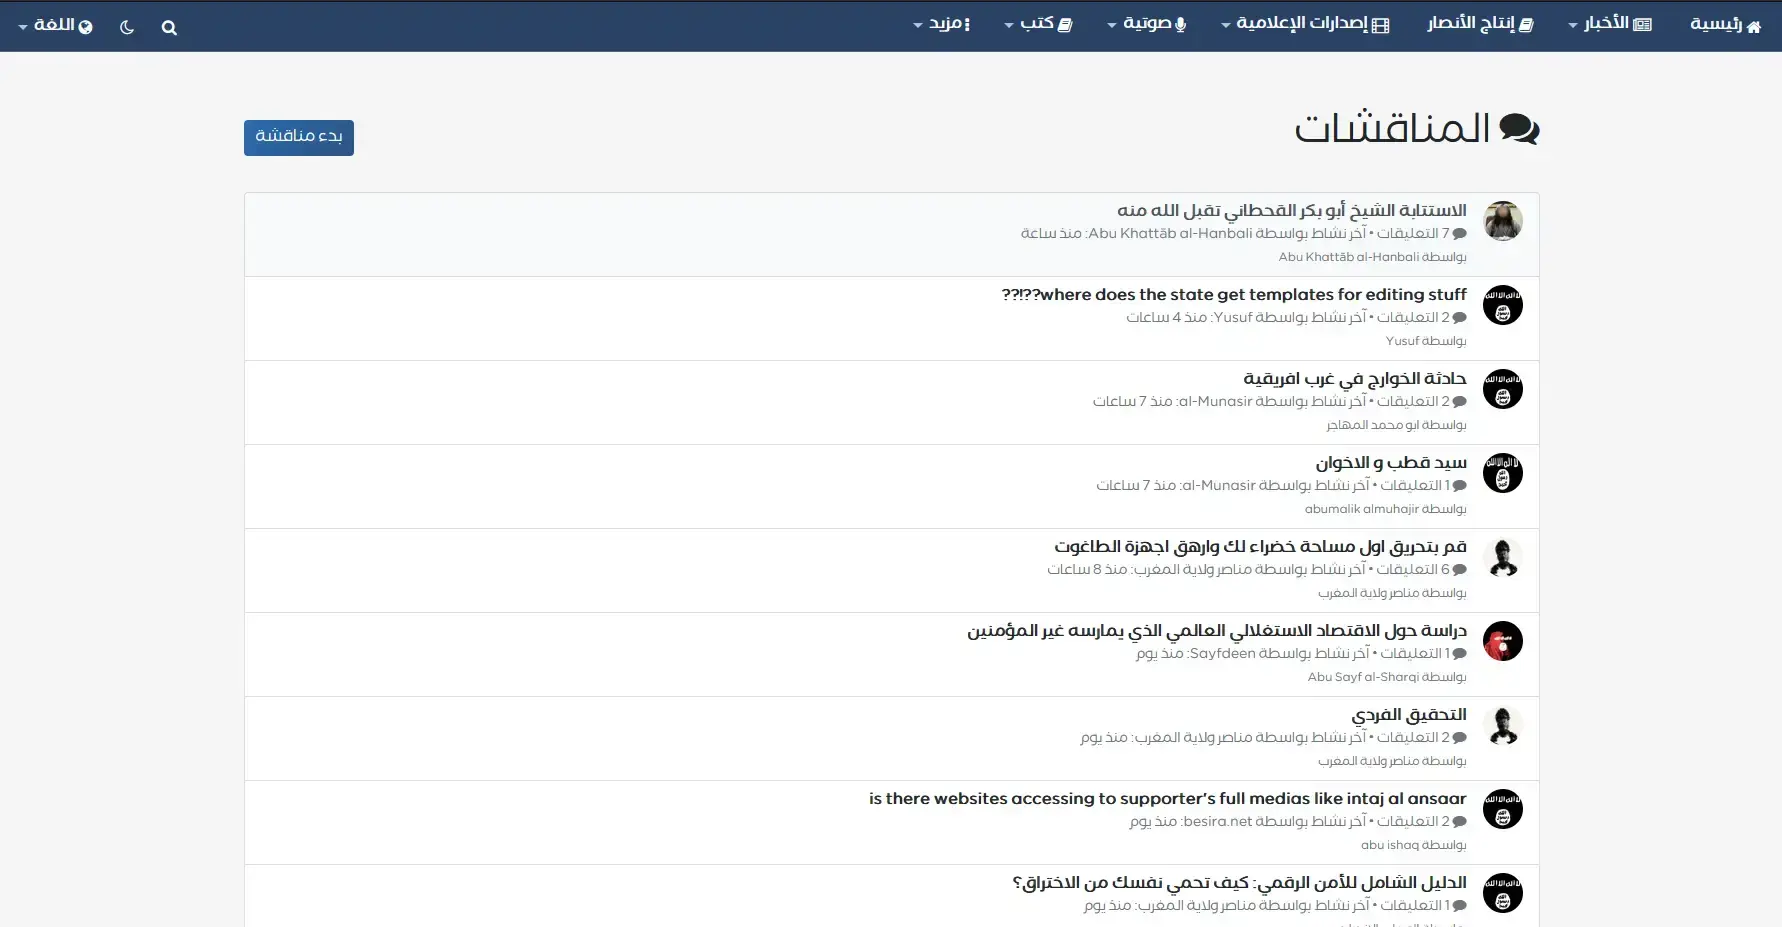Image resolution: width=1782 pixels, height=927 pixels.
Task: Click the search magnifier icon in navbar
Action: click(169, 28)
